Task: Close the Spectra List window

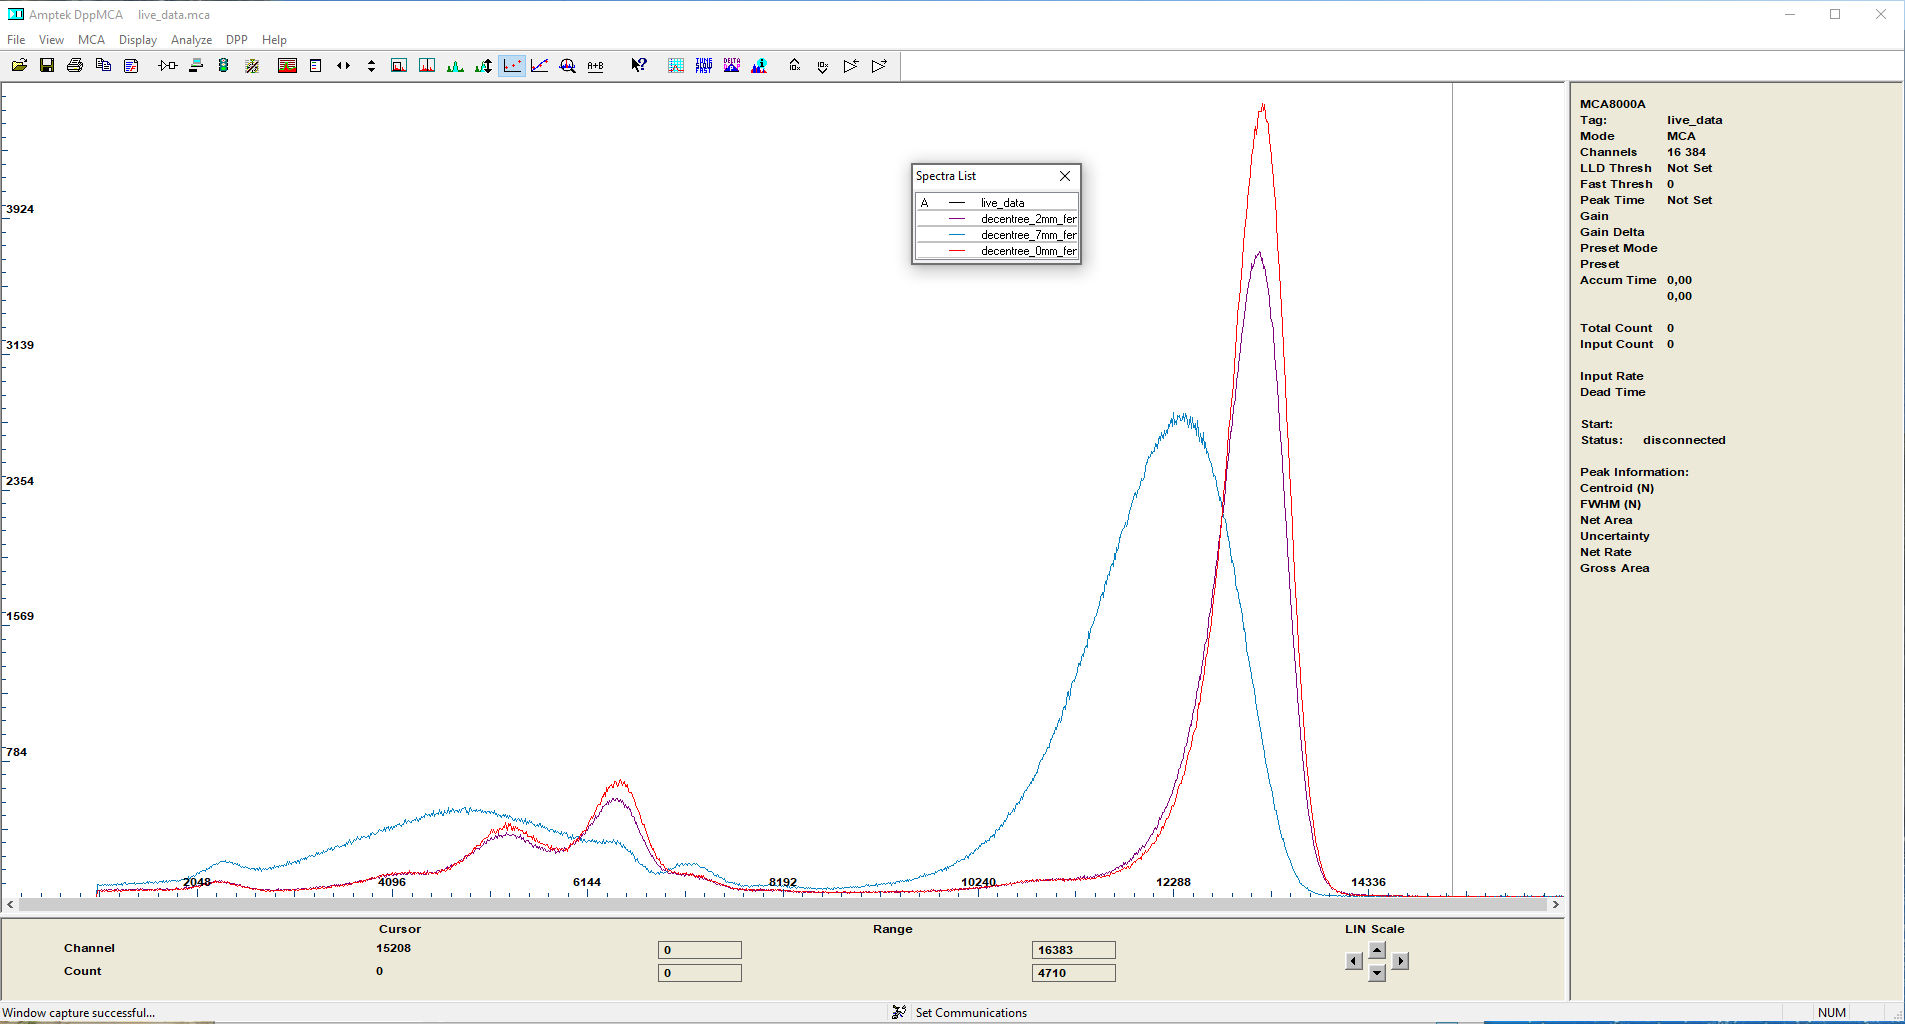Action: click(1065, 176)
